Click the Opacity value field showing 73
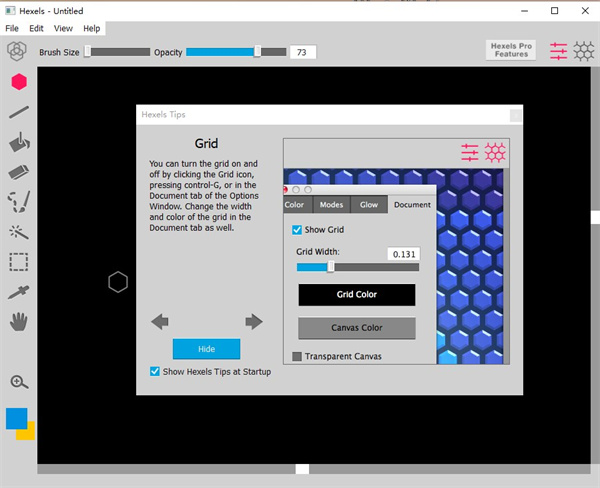Image resolution: width=600 pixels, height=488 pixels. (x=303, y=52)
